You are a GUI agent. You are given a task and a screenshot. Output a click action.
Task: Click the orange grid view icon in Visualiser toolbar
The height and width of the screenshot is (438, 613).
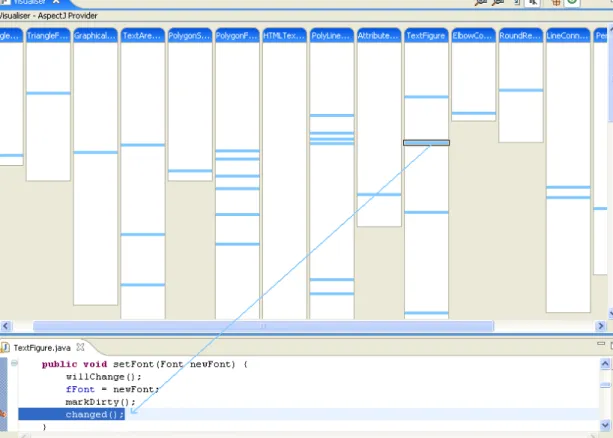(x=556, y=3)
